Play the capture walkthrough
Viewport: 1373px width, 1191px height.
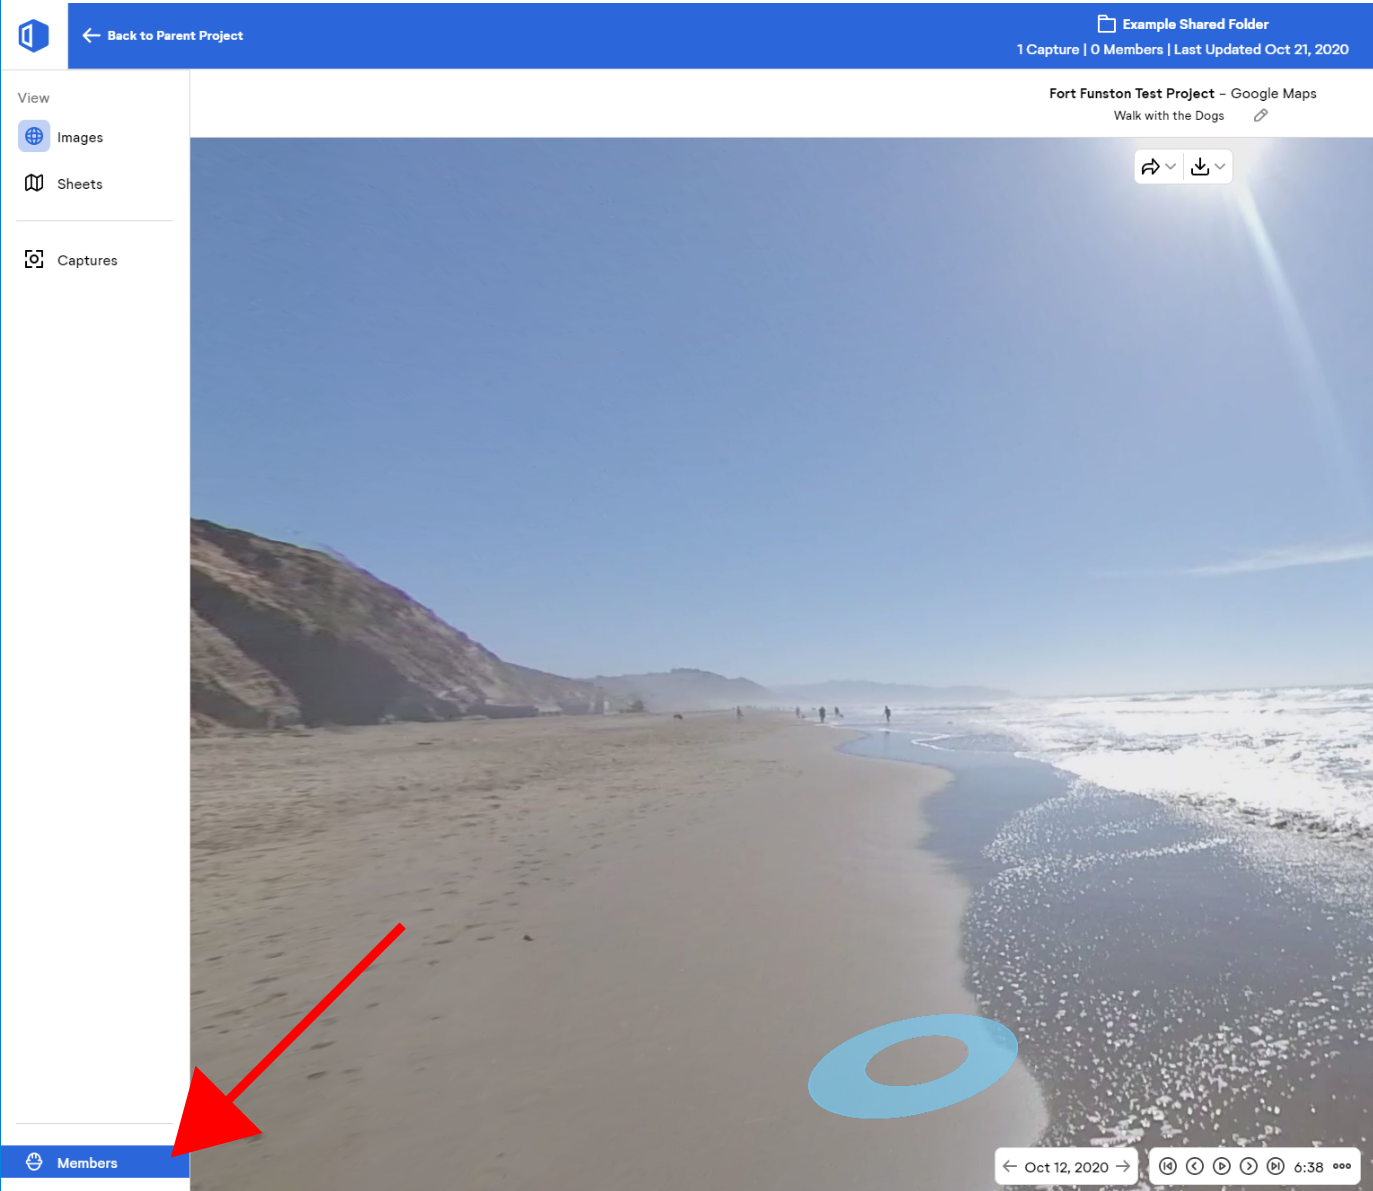[x=1222, y=1166]
